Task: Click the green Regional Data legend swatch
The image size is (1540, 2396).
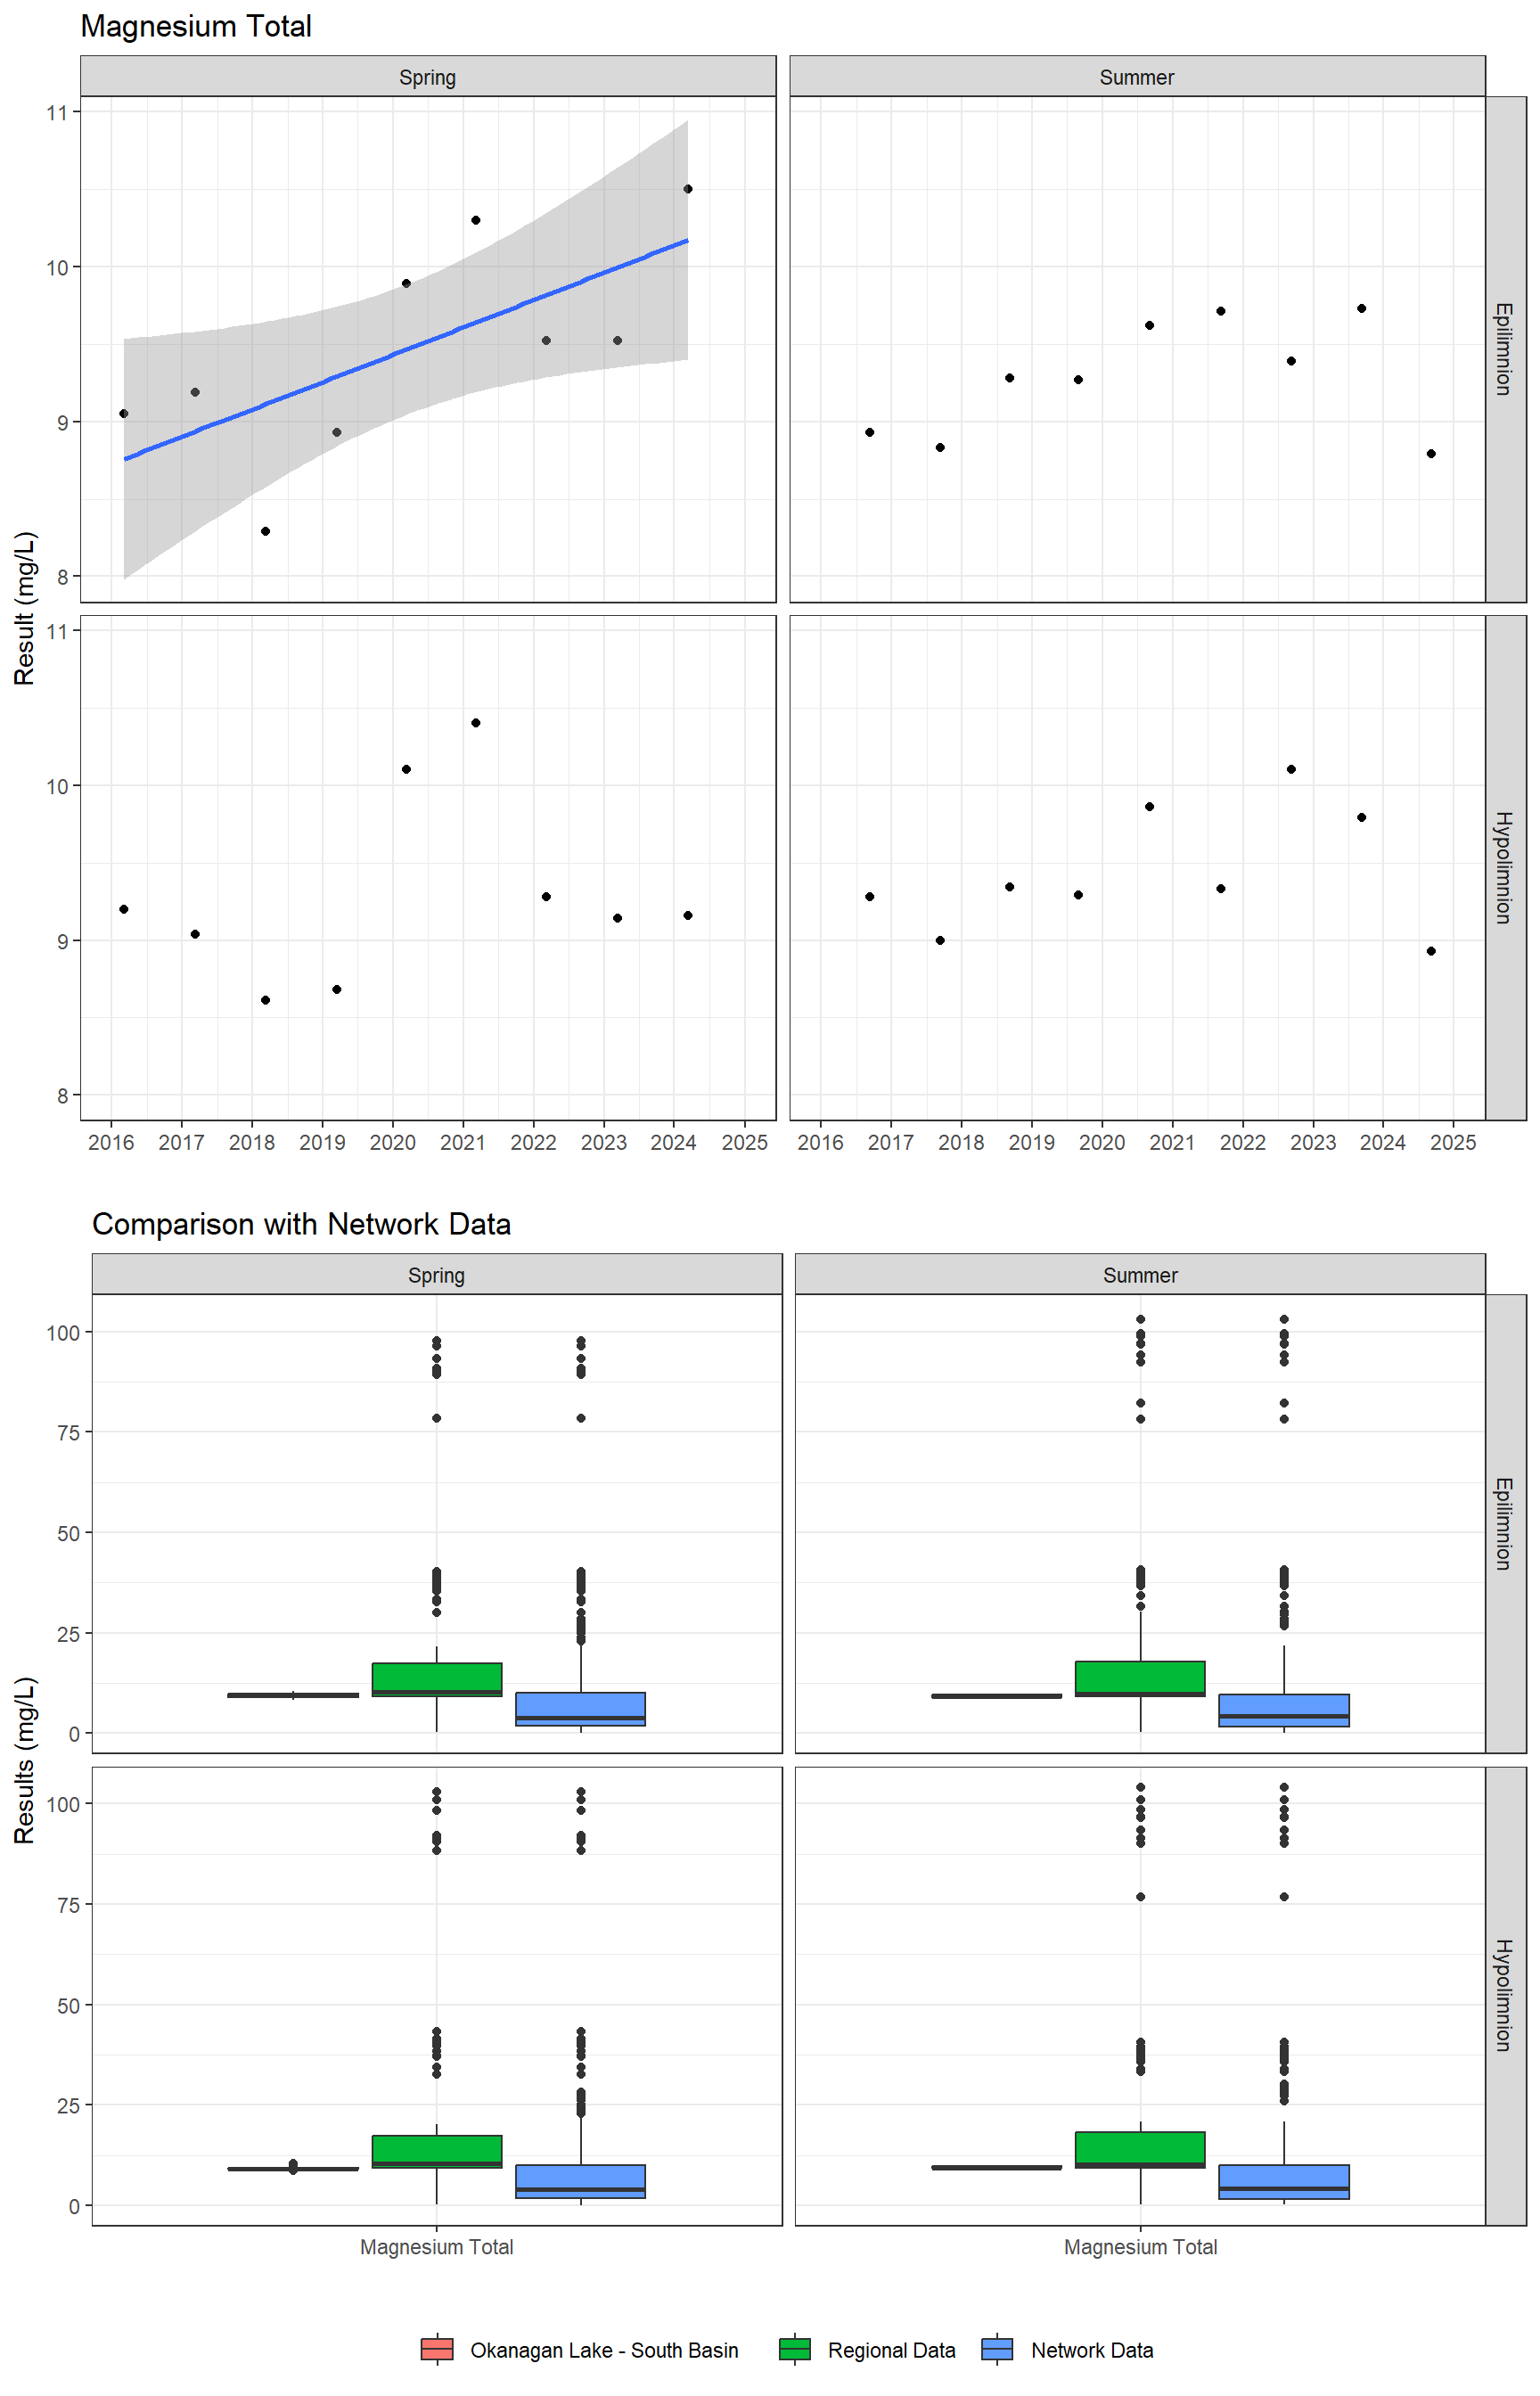Action: [795, 2349]
